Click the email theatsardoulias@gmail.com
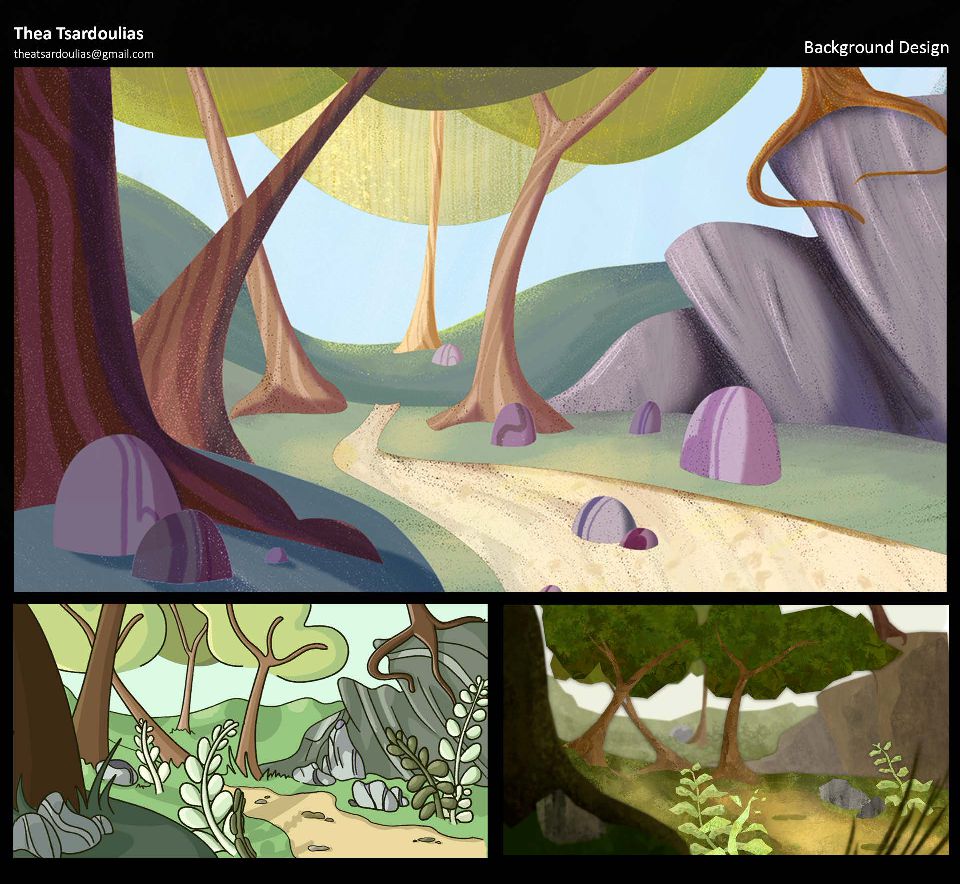The height and width of the screenshot is (884, 960). pos(83,54)
